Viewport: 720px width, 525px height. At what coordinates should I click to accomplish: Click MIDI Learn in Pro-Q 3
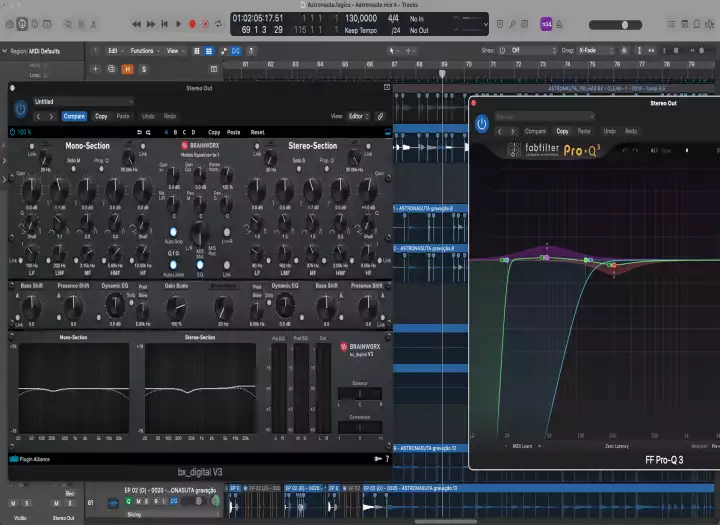[x=522, y=446]
